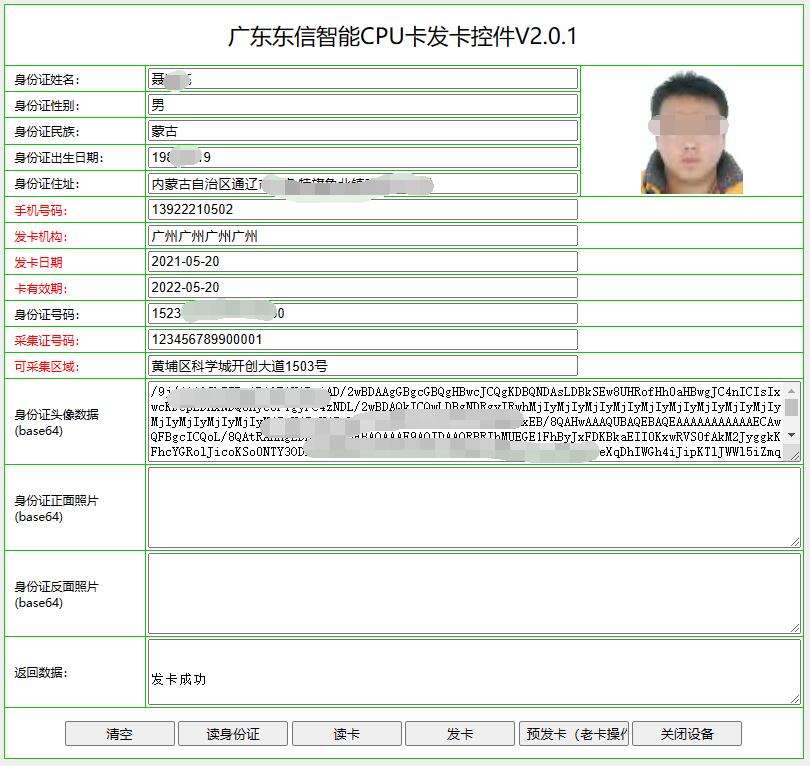The width and height of the screenshot is (810, 766).
Task: Click the 清空 button to clear form
Action: coord(119,733)
